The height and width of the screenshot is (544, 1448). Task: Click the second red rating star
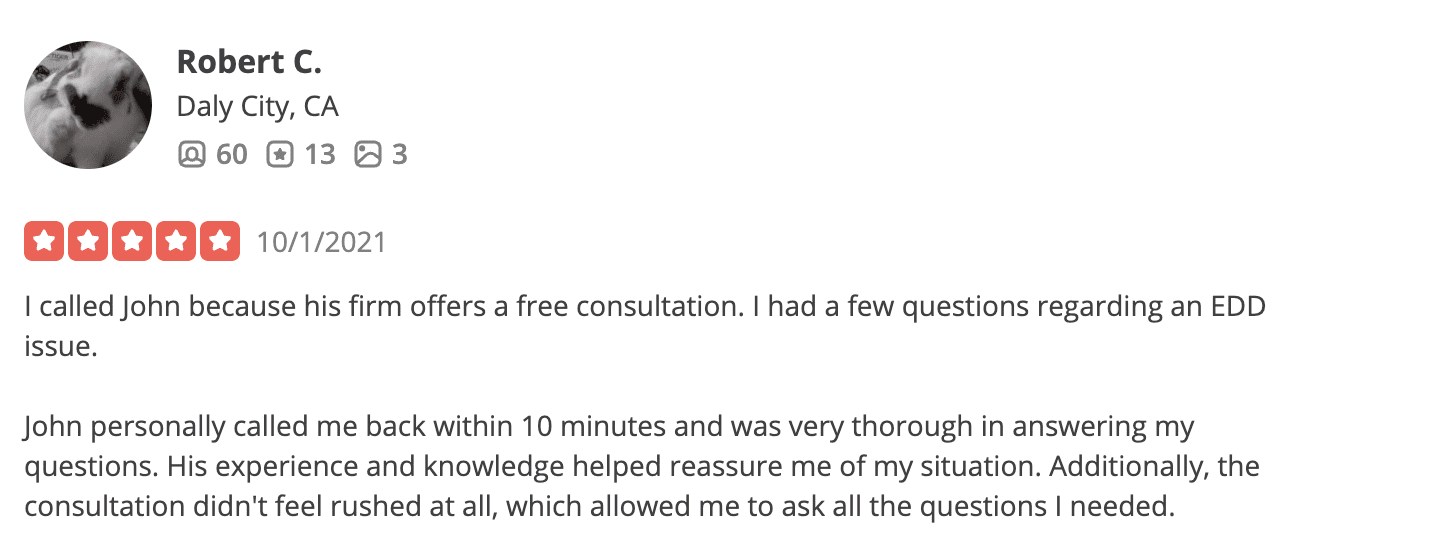click(88, 242)
